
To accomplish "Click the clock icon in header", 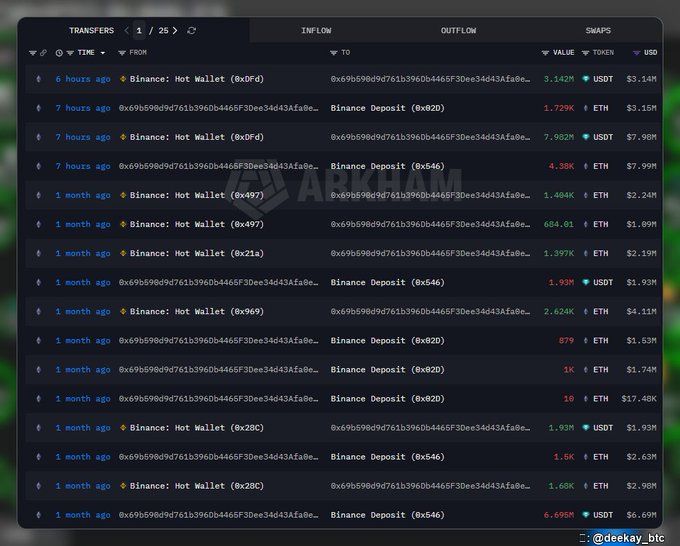I will (59, 53).
